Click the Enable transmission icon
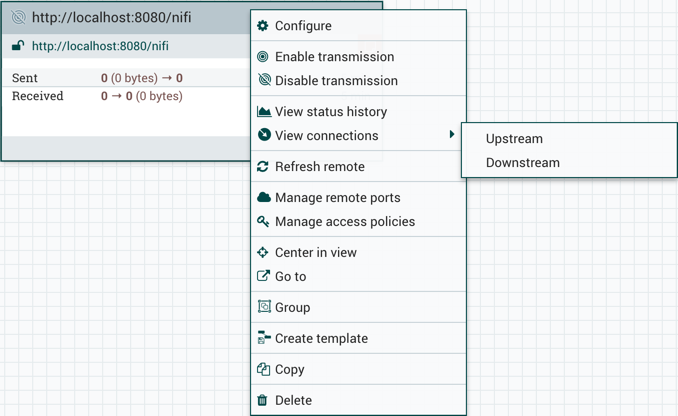 [263, 57]
